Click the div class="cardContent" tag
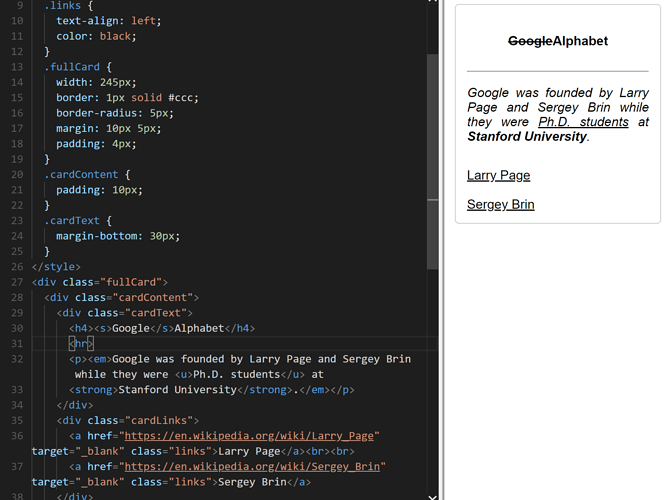 (x=121, y=298)
